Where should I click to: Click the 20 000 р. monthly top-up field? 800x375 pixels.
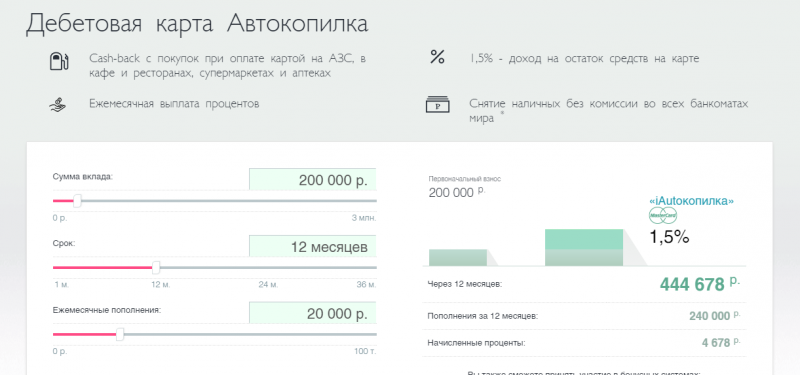coord(313,313)
